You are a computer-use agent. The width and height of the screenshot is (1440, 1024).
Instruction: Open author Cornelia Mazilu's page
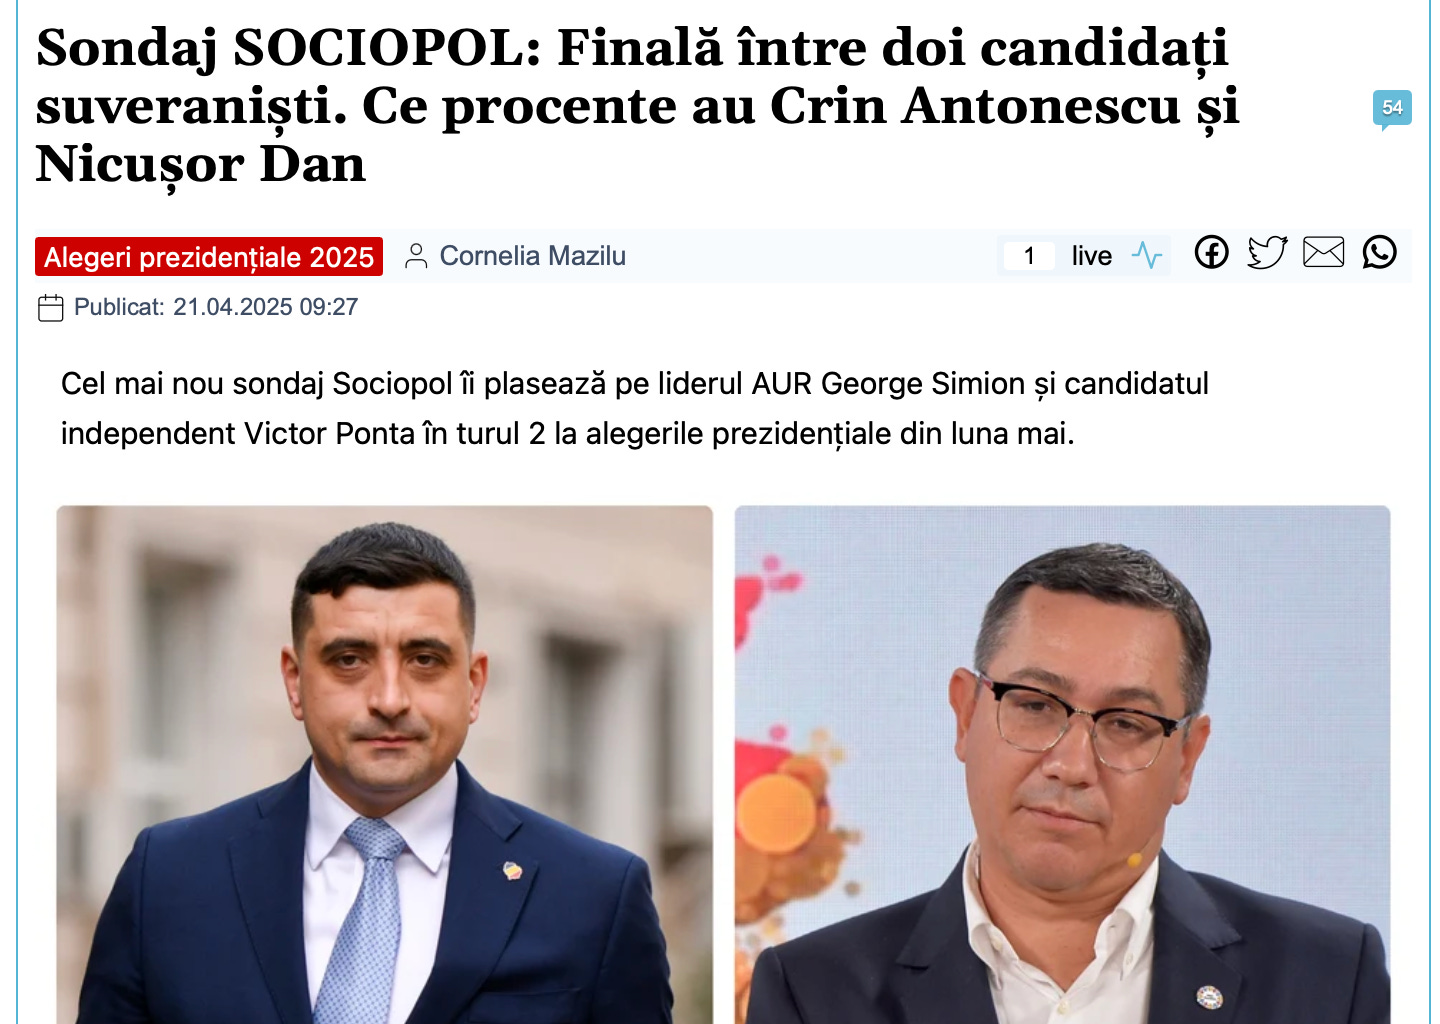point(533,256)
